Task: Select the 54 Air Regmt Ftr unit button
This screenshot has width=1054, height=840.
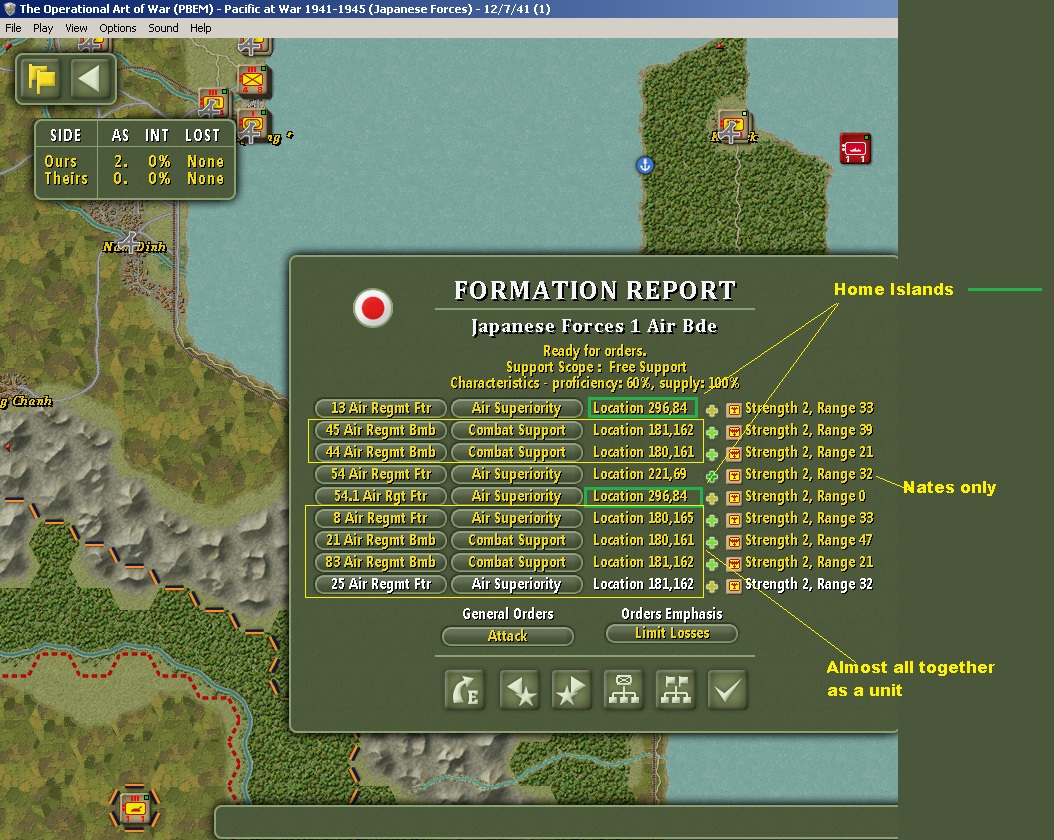Action: pyautogui.click(x=380, y=474)
